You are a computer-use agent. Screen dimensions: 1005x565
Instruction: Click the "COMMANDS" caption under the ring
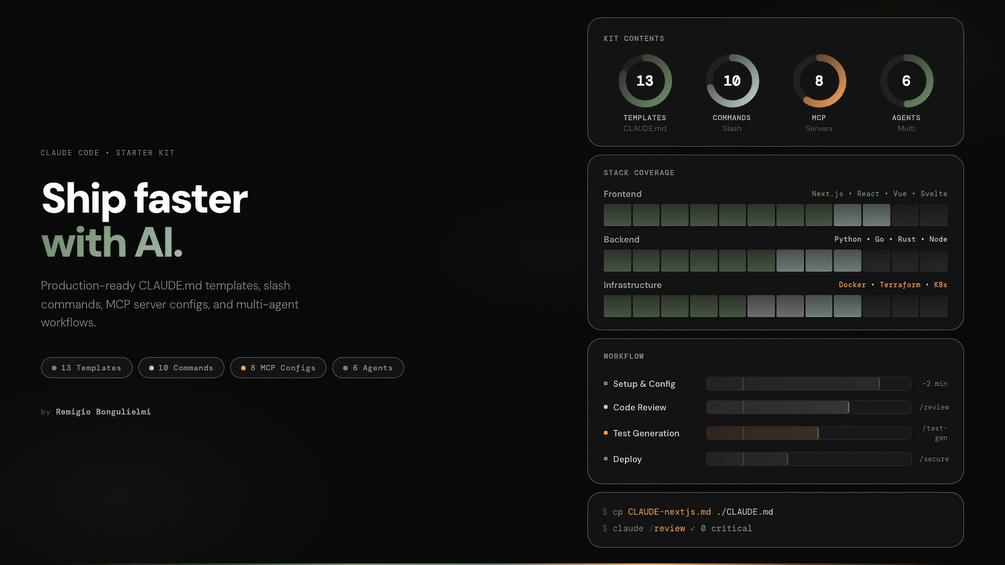[x=732, y=118]
